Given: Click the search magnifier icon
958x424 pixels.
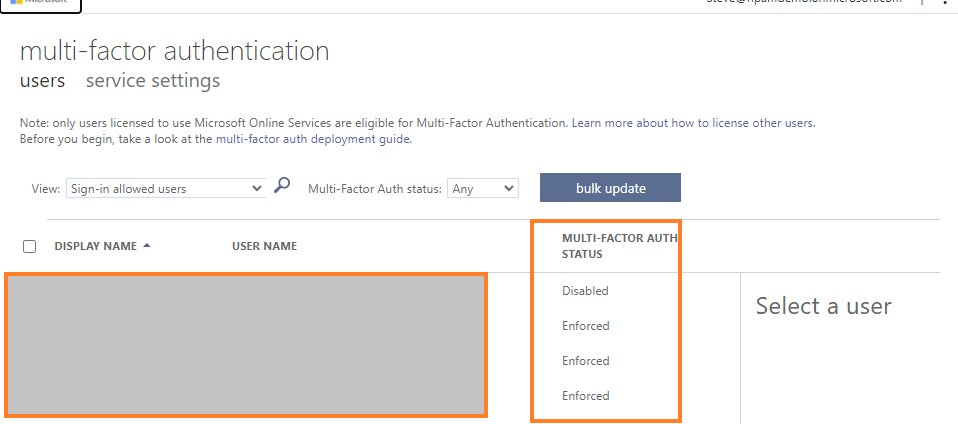Looking at the screenshot, I should click(x=282, y=185).
